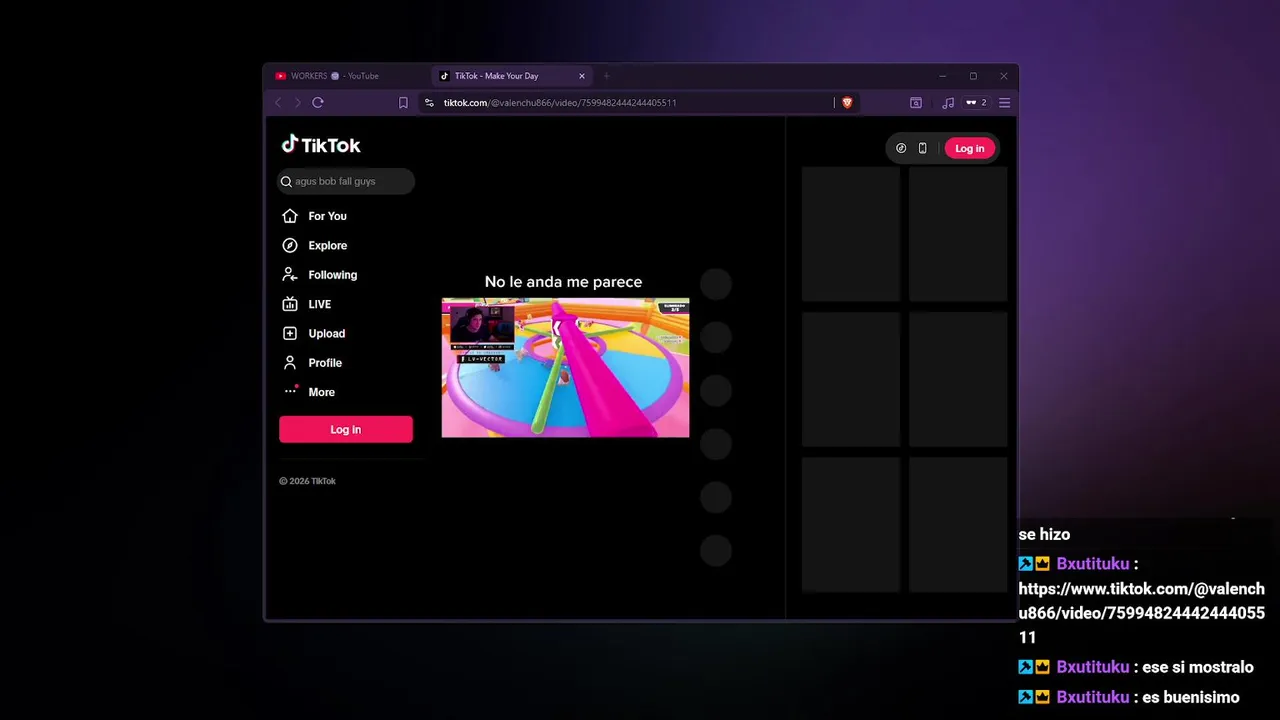The height and width of the screenshot is (720, 1280).
Task: Open site settings icon beside tiktok.com URL
Action: tap(429, 102)
